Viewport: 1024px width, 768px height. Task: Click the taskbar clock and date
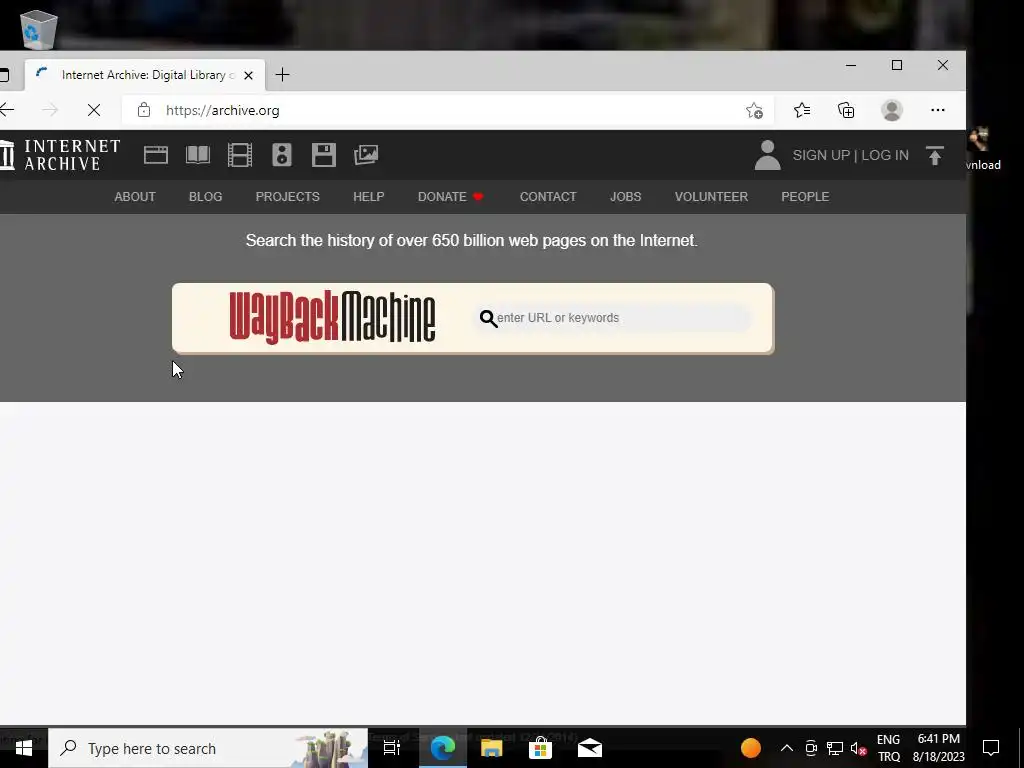(938, 748)
